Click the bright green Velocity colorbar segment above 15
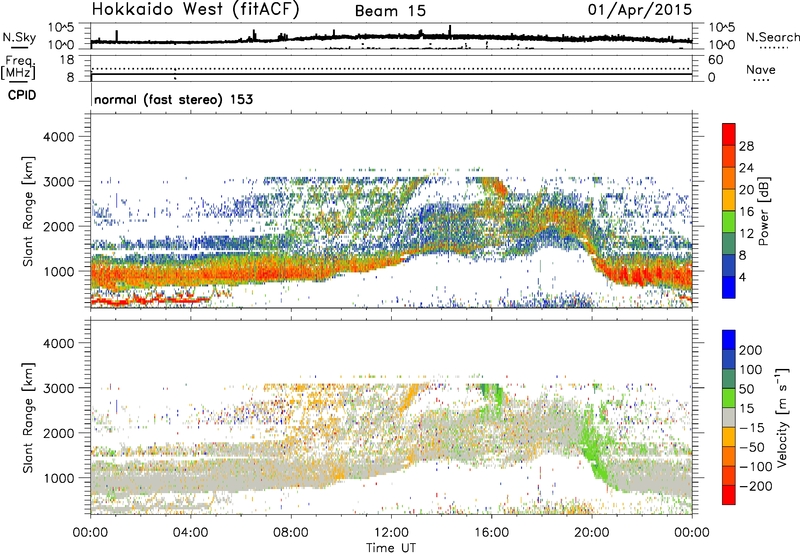Screen dimensions: 800x554 click(729, 398)
